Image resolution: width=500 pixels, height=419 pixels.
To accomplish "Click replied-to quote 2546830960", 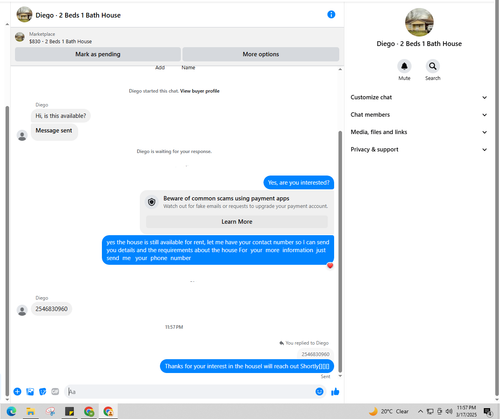I will (315, 354).
